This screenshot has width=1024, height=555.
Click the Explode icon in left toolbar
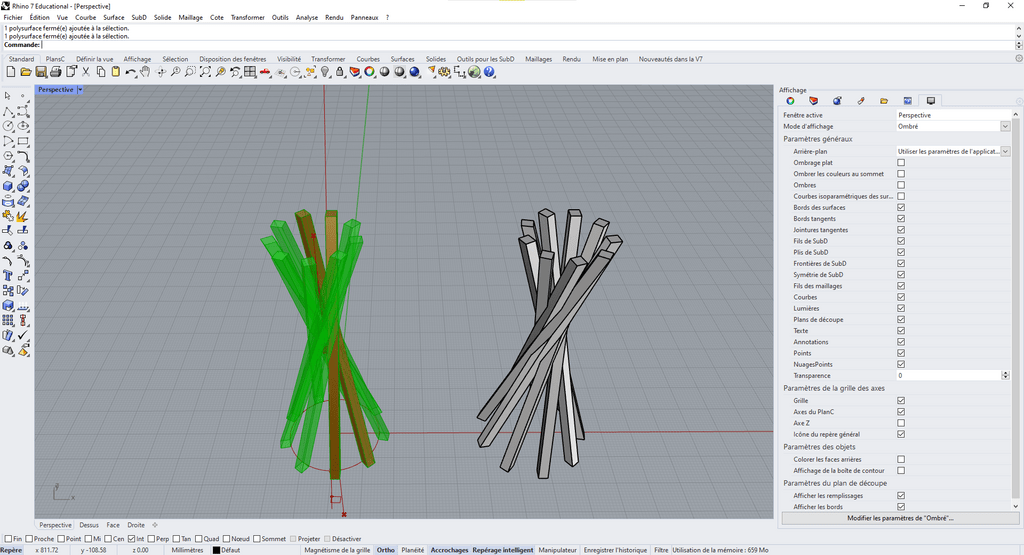click(23, 216)
